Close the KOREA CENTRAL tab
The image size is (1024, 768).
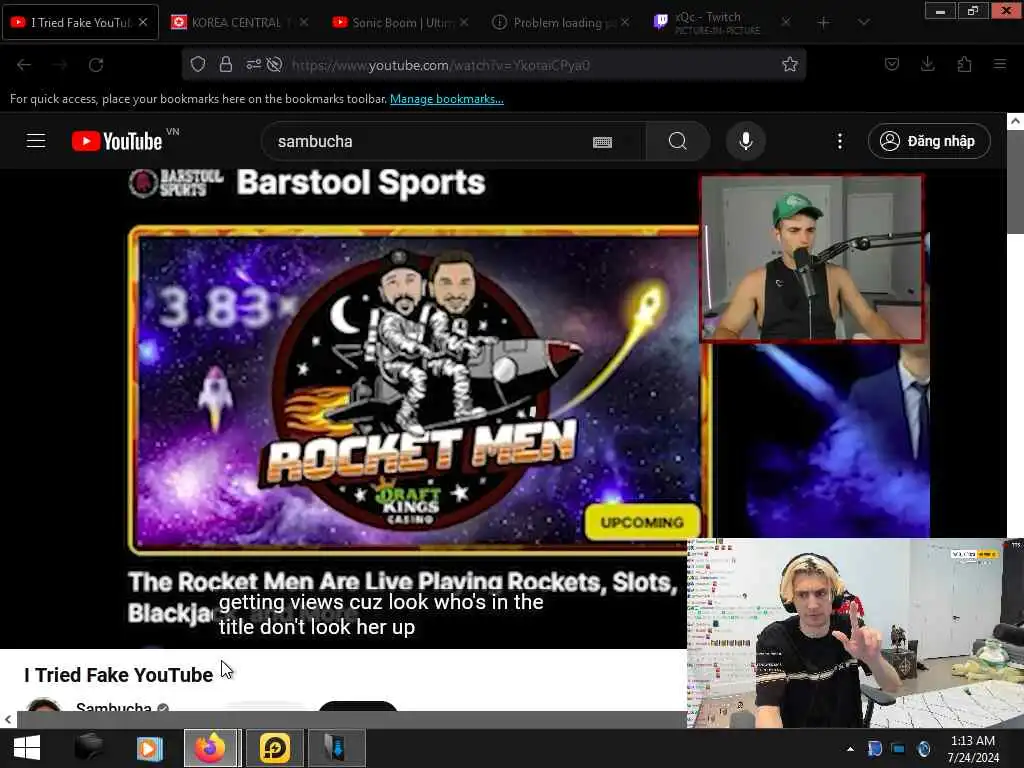point(304,22)
